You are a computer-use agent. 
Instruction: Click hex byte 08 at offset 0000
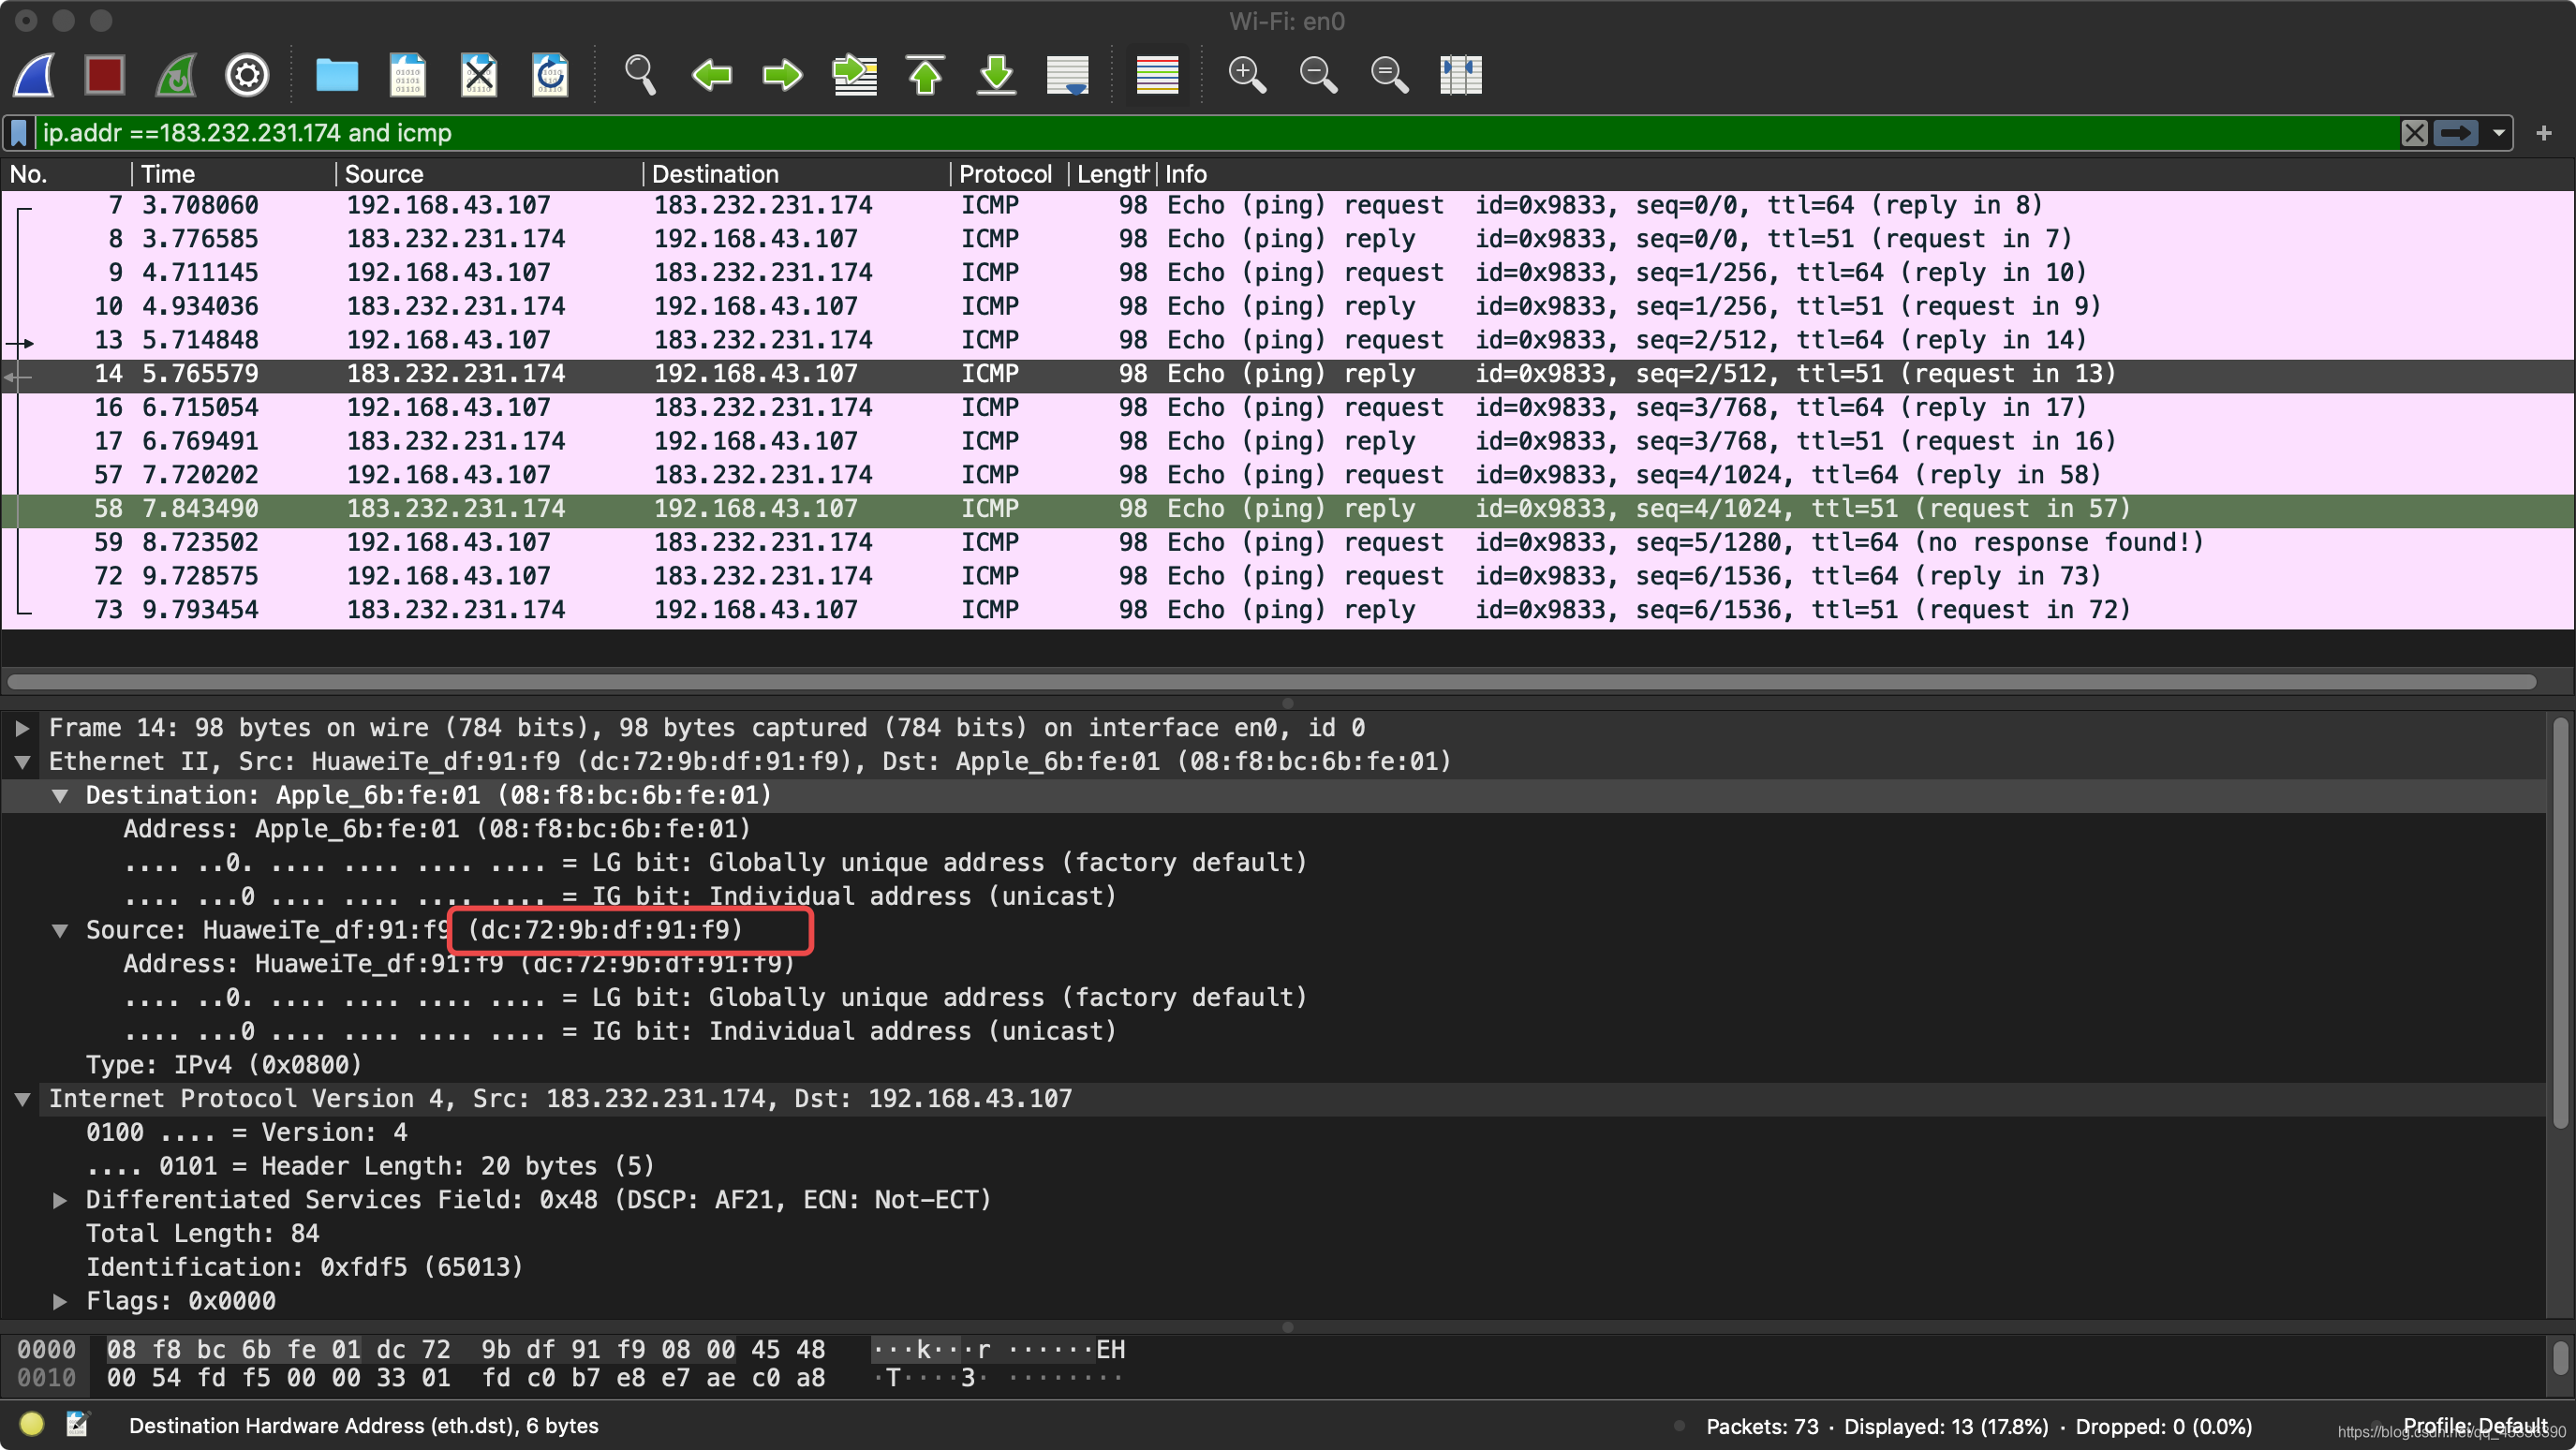click(121, 1350)
